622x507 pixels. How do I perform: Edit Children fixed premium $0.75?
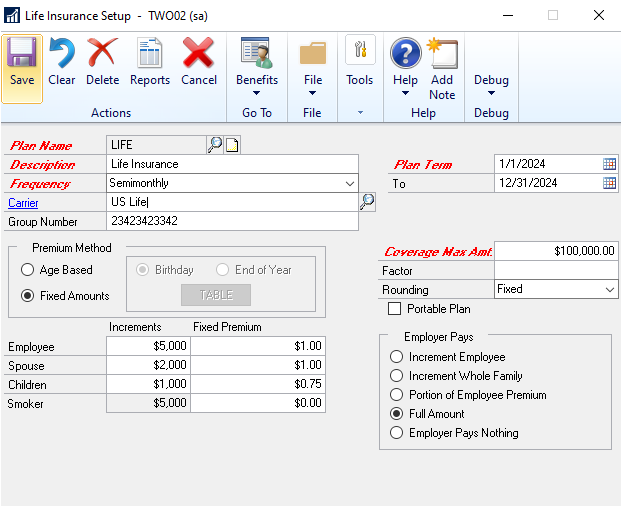258,384
